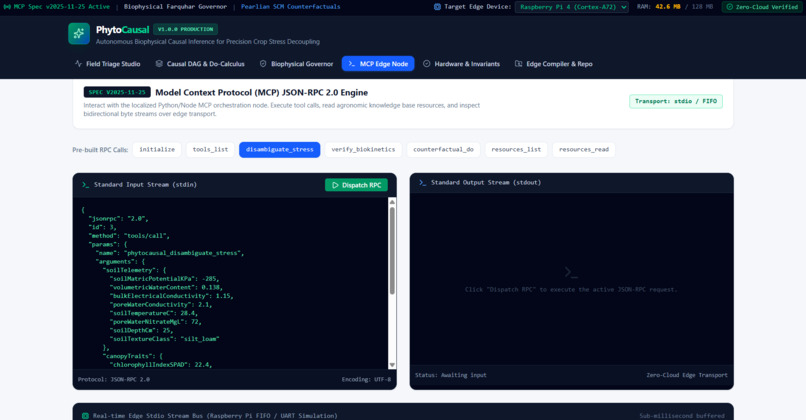Click the PhytoCausal sparkle logo icon
The image size is (806, 420).
click(79, 33)
